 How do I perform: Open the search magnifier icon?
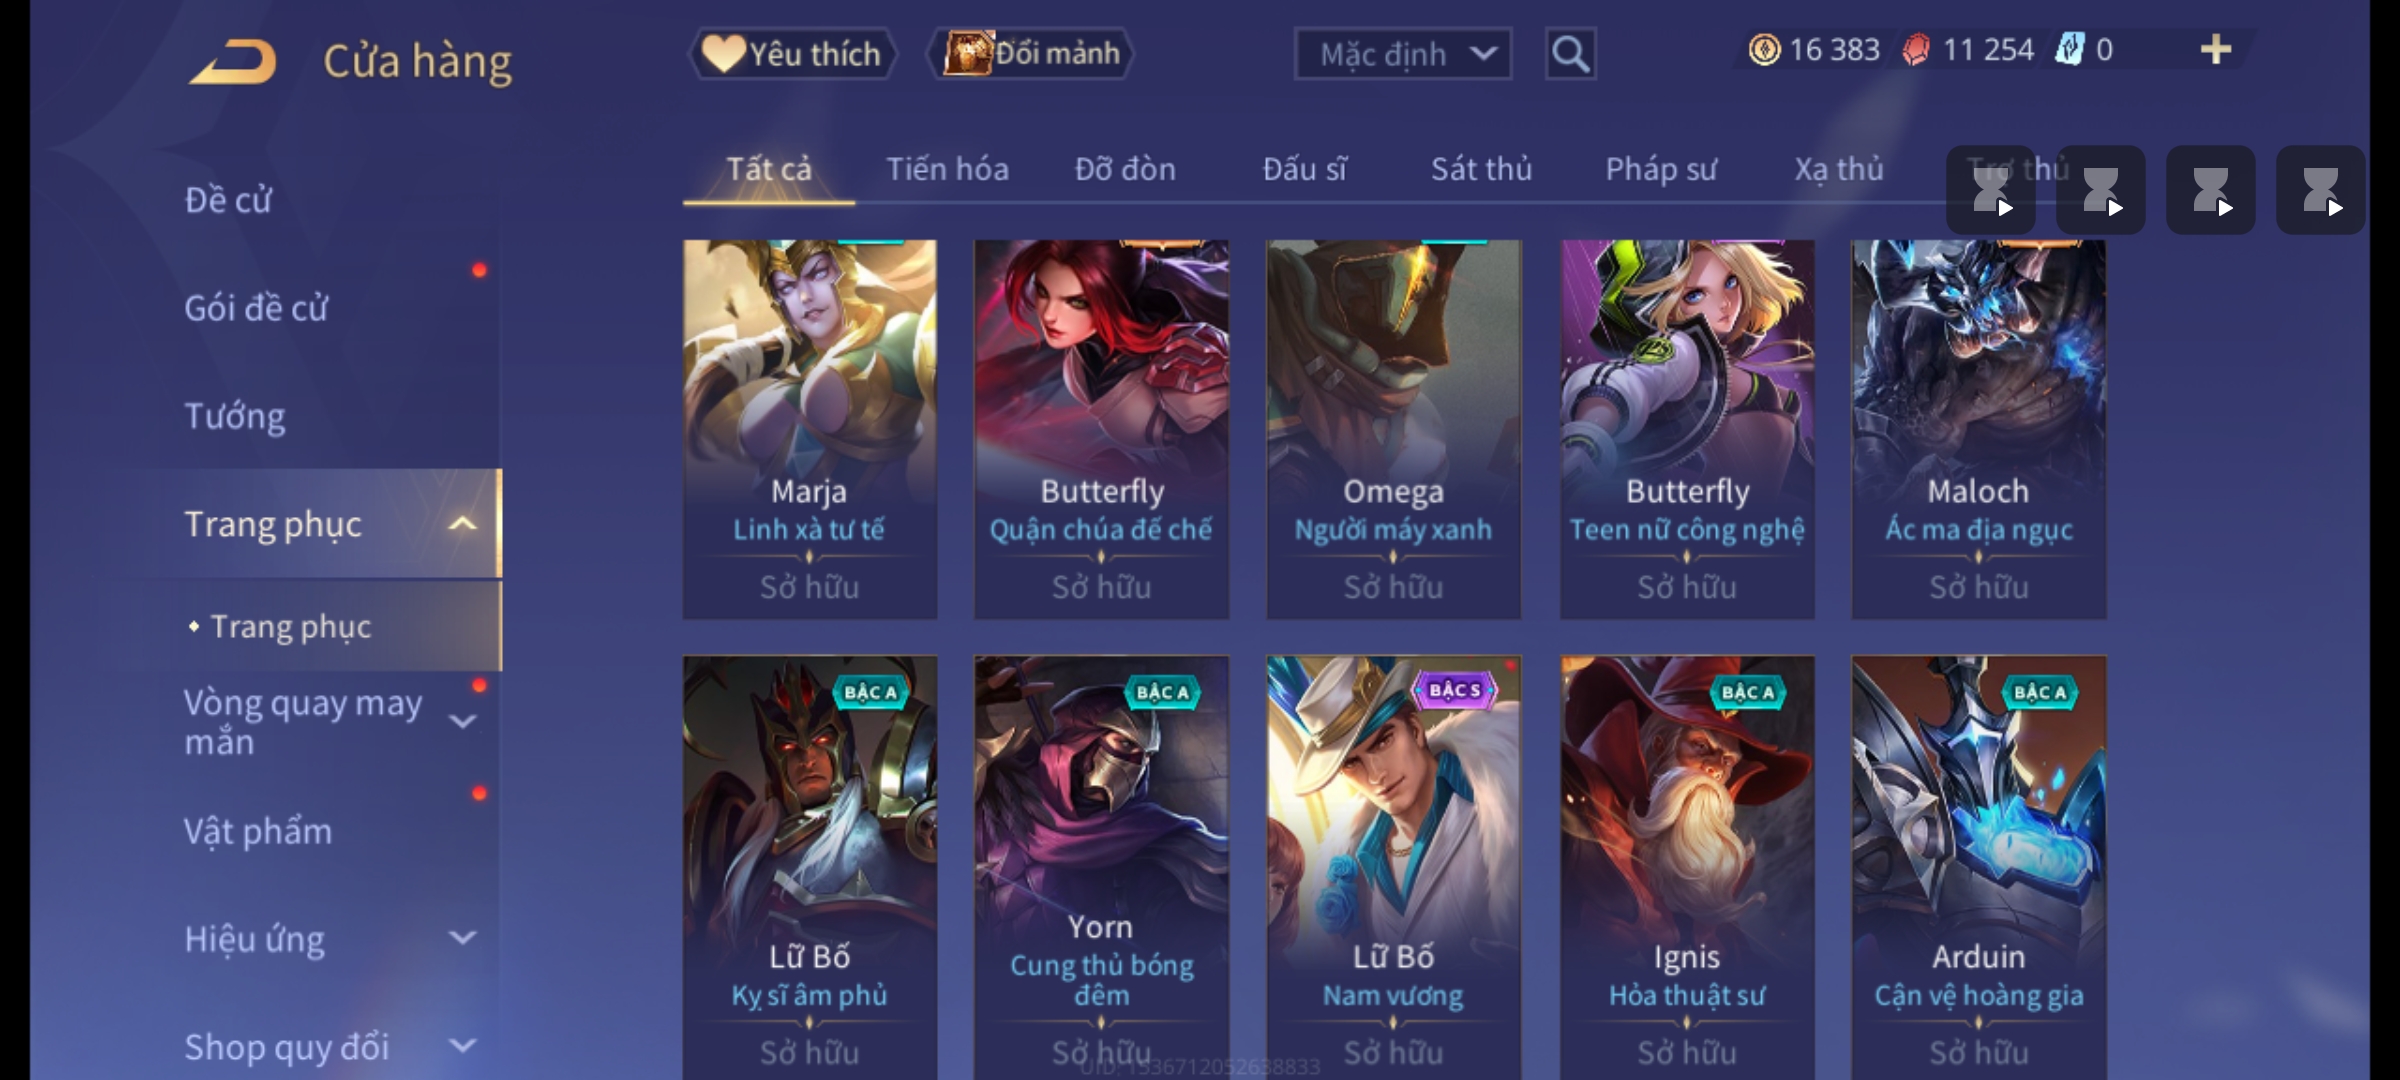click(1570, 54)
